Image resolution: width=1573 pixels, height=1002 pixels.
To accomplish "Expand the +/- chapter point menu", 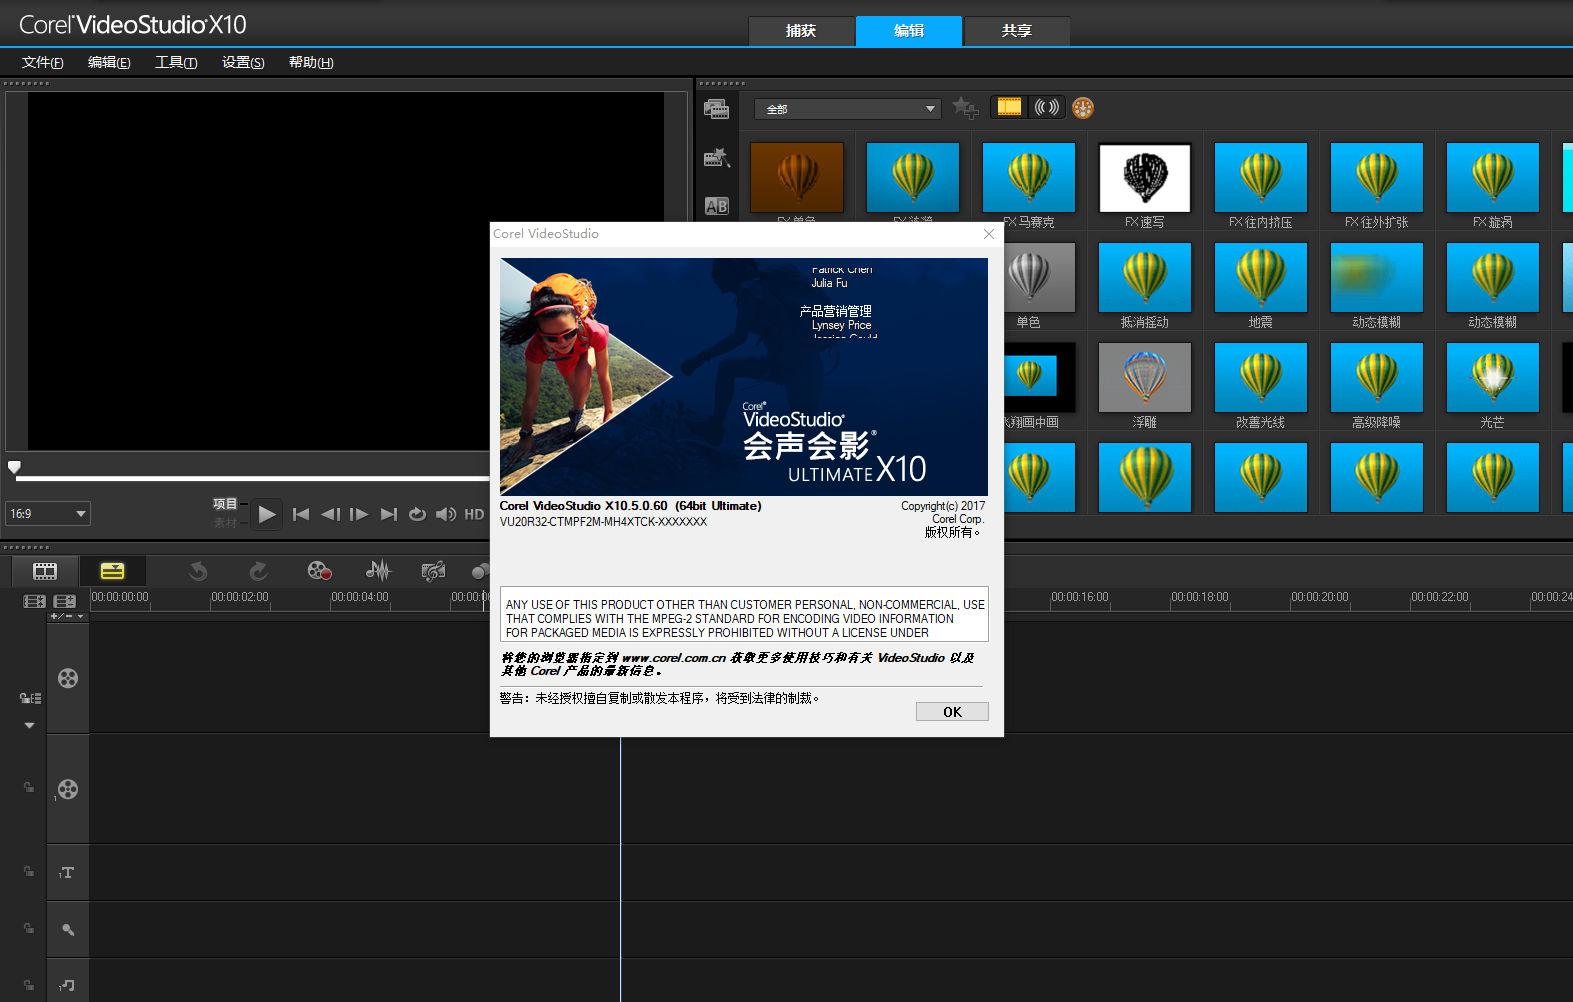I will (68, 617).
